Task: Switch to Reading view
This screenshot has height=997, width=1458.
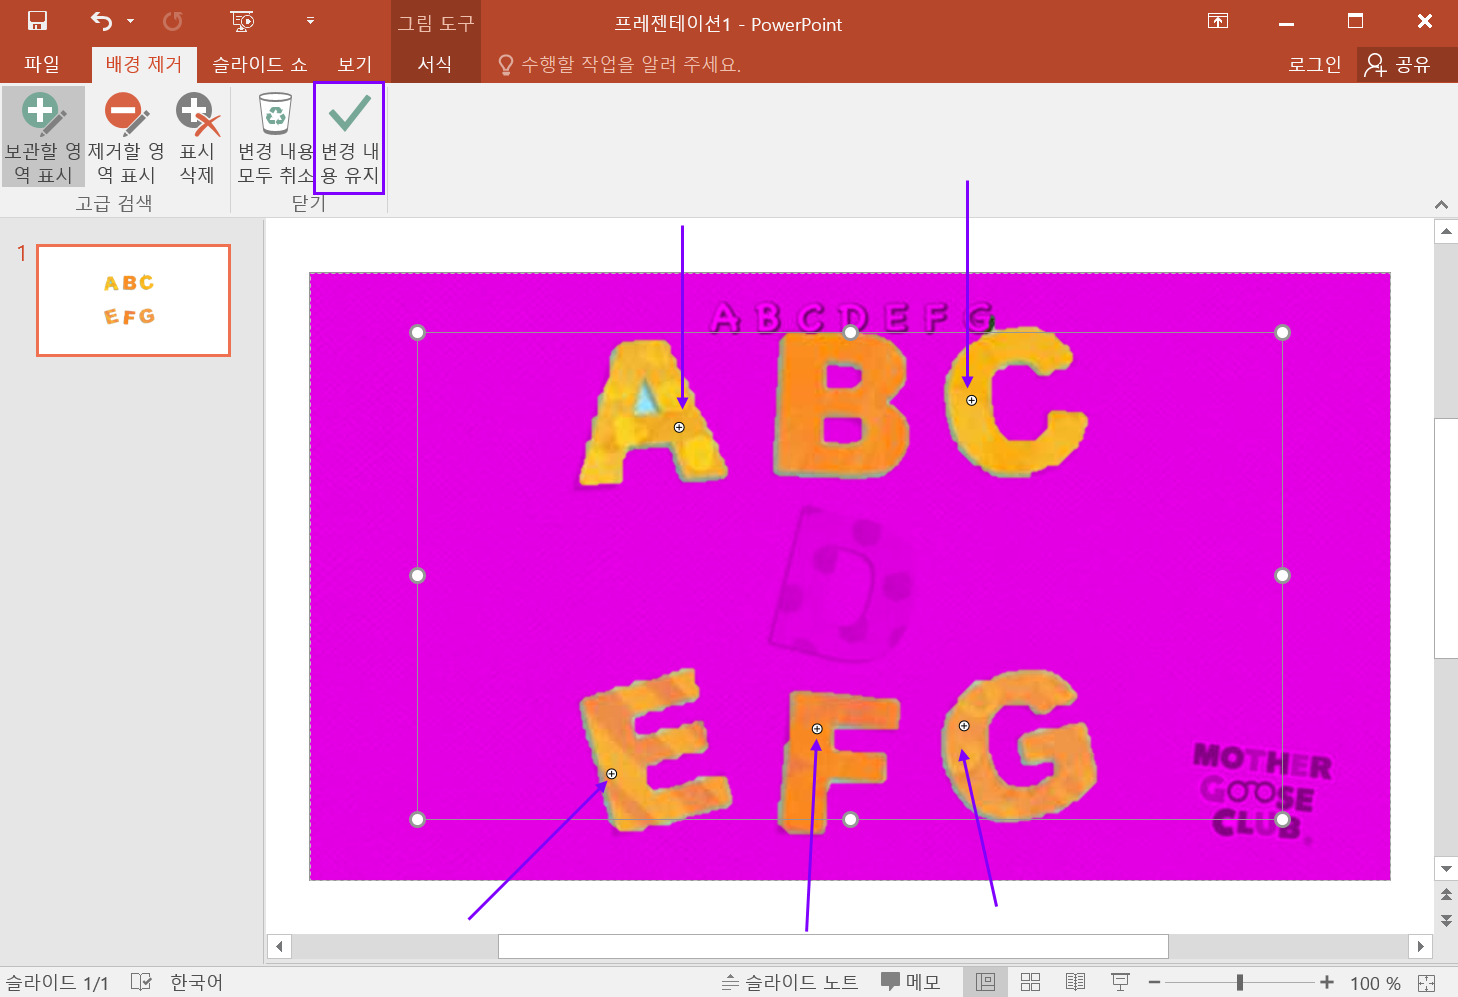Action: pos(1075,982)
